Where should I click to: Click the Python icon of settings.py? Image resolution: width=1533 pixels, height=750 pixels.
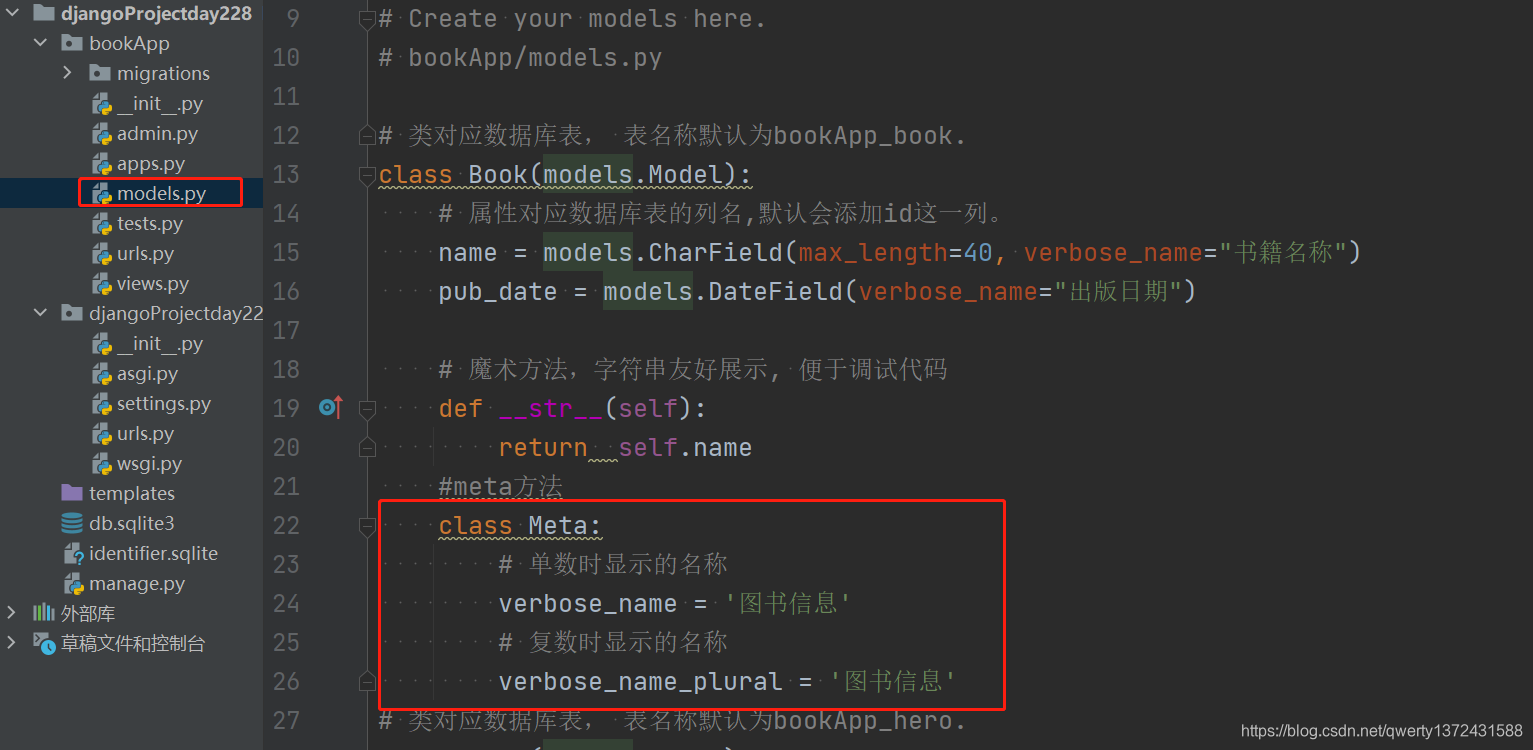102,403
